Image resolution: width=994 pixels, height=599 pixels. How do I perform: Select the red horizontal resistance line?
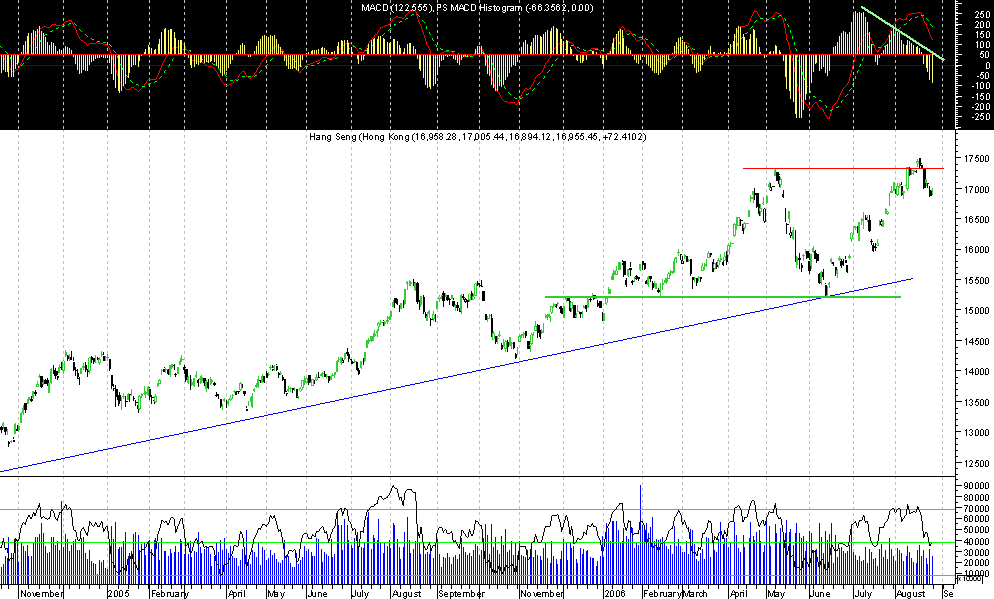point(843,169)
